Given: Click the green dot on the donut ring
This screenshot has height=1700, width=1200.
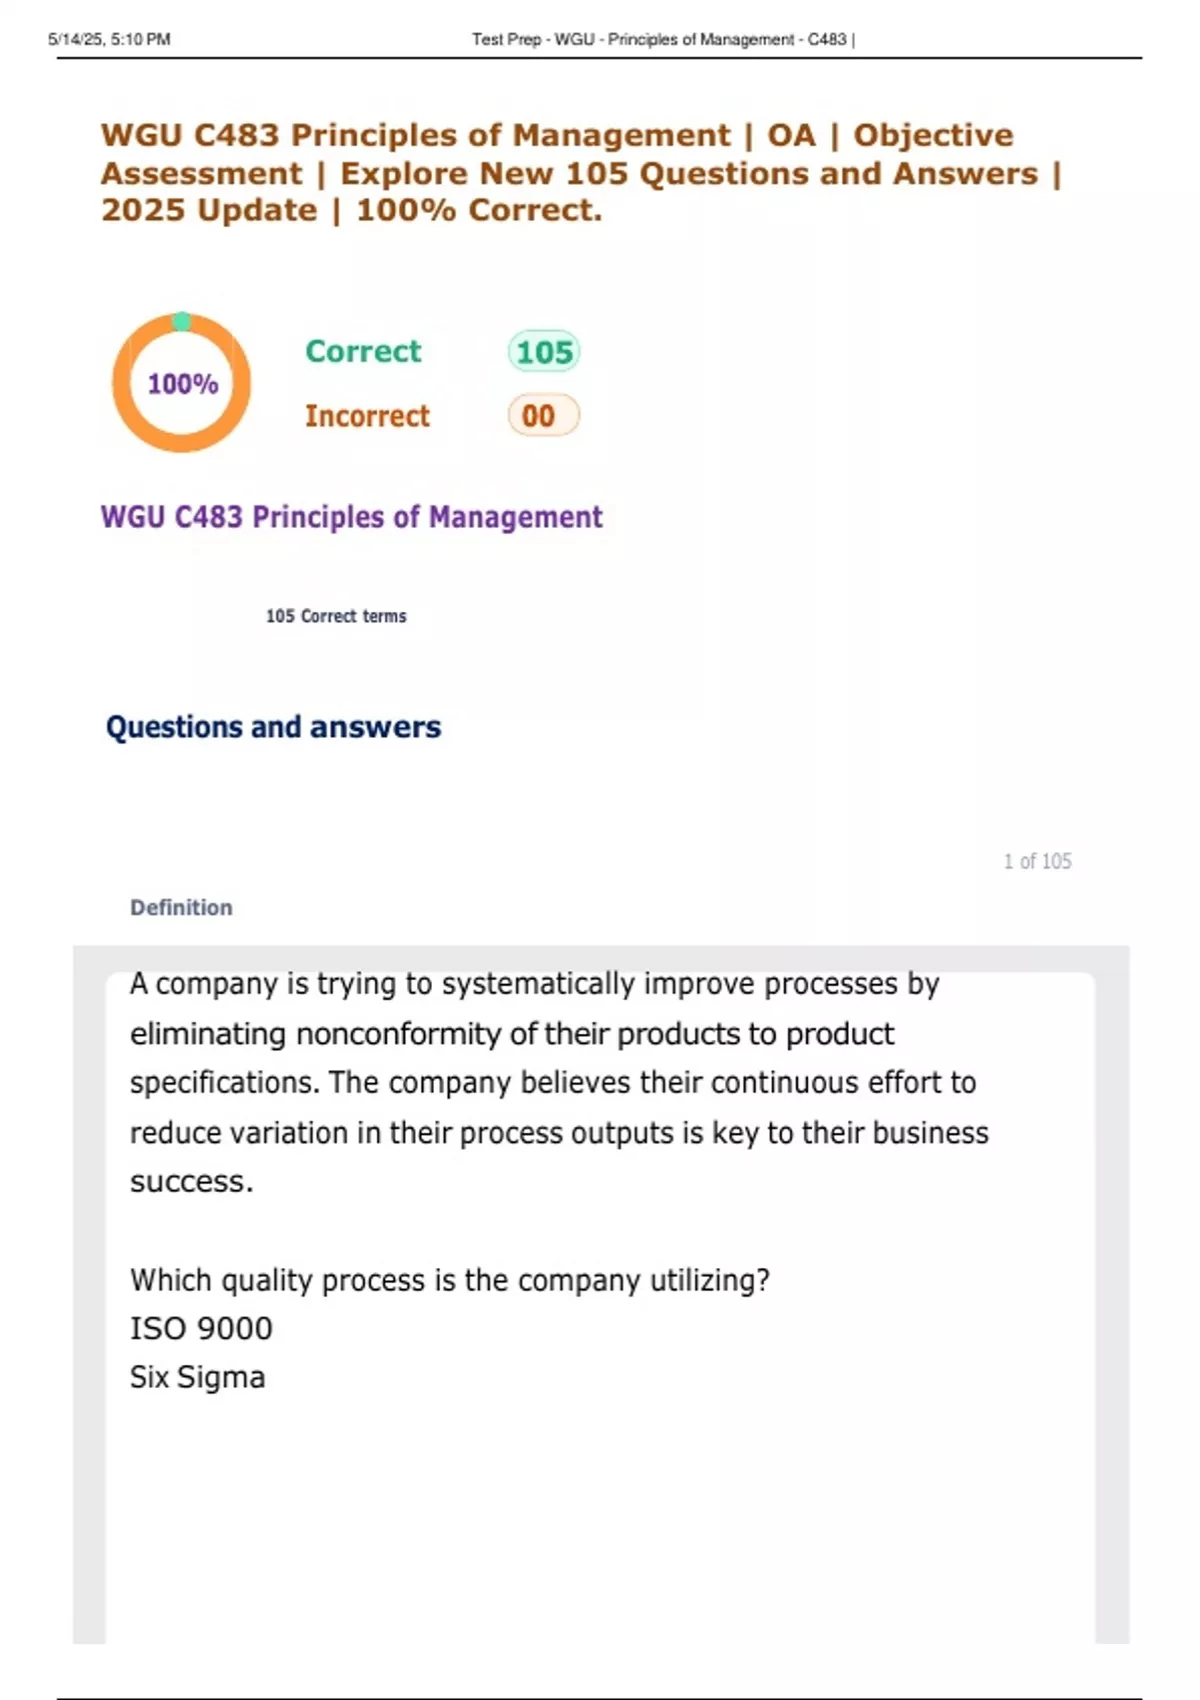Looking at the screenshot, I should 182,321.
